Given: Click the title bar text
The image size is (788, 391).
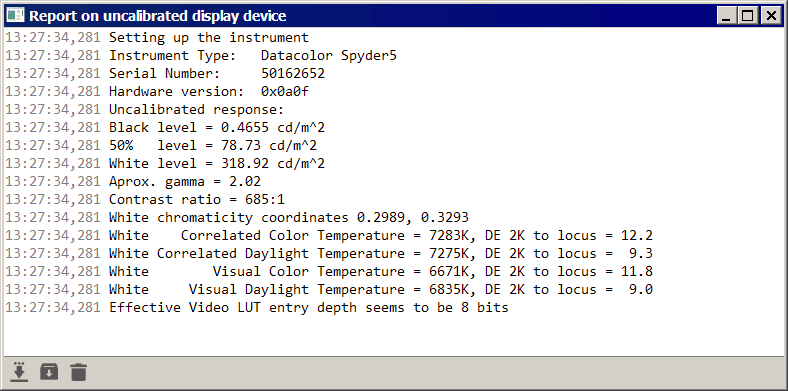Looking at the screenshot, I should (157, 16).
